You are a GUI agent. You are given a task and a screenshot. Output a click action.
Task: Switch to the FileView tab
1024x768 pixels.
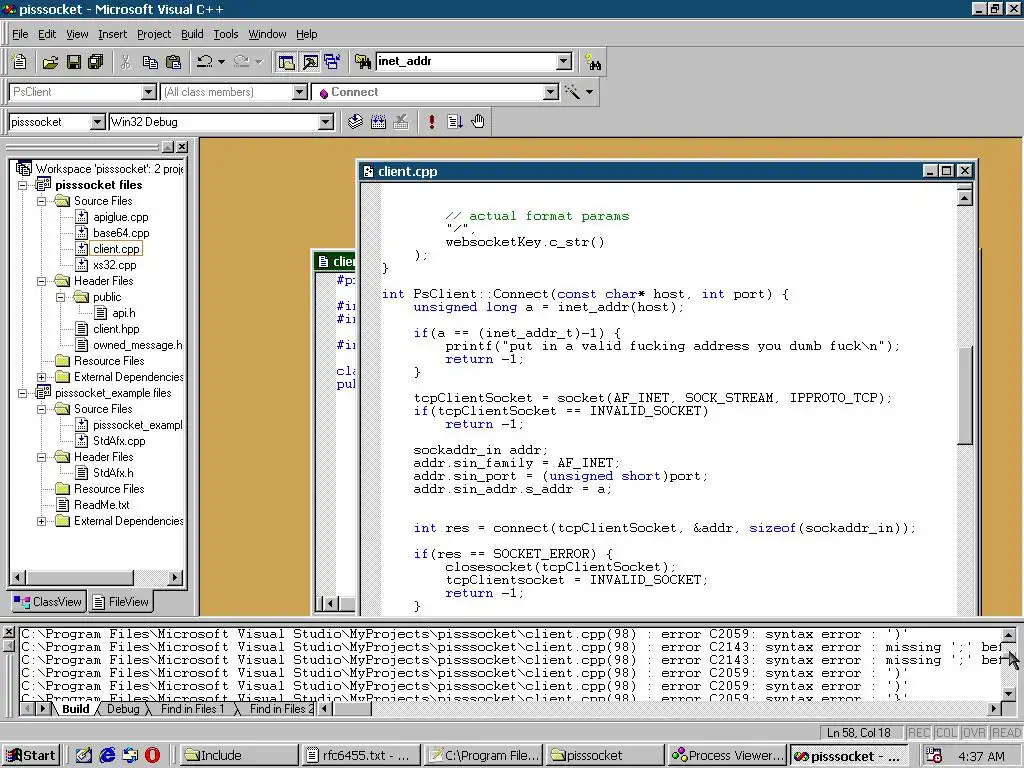pyautogui.click(x=121, y=601)
